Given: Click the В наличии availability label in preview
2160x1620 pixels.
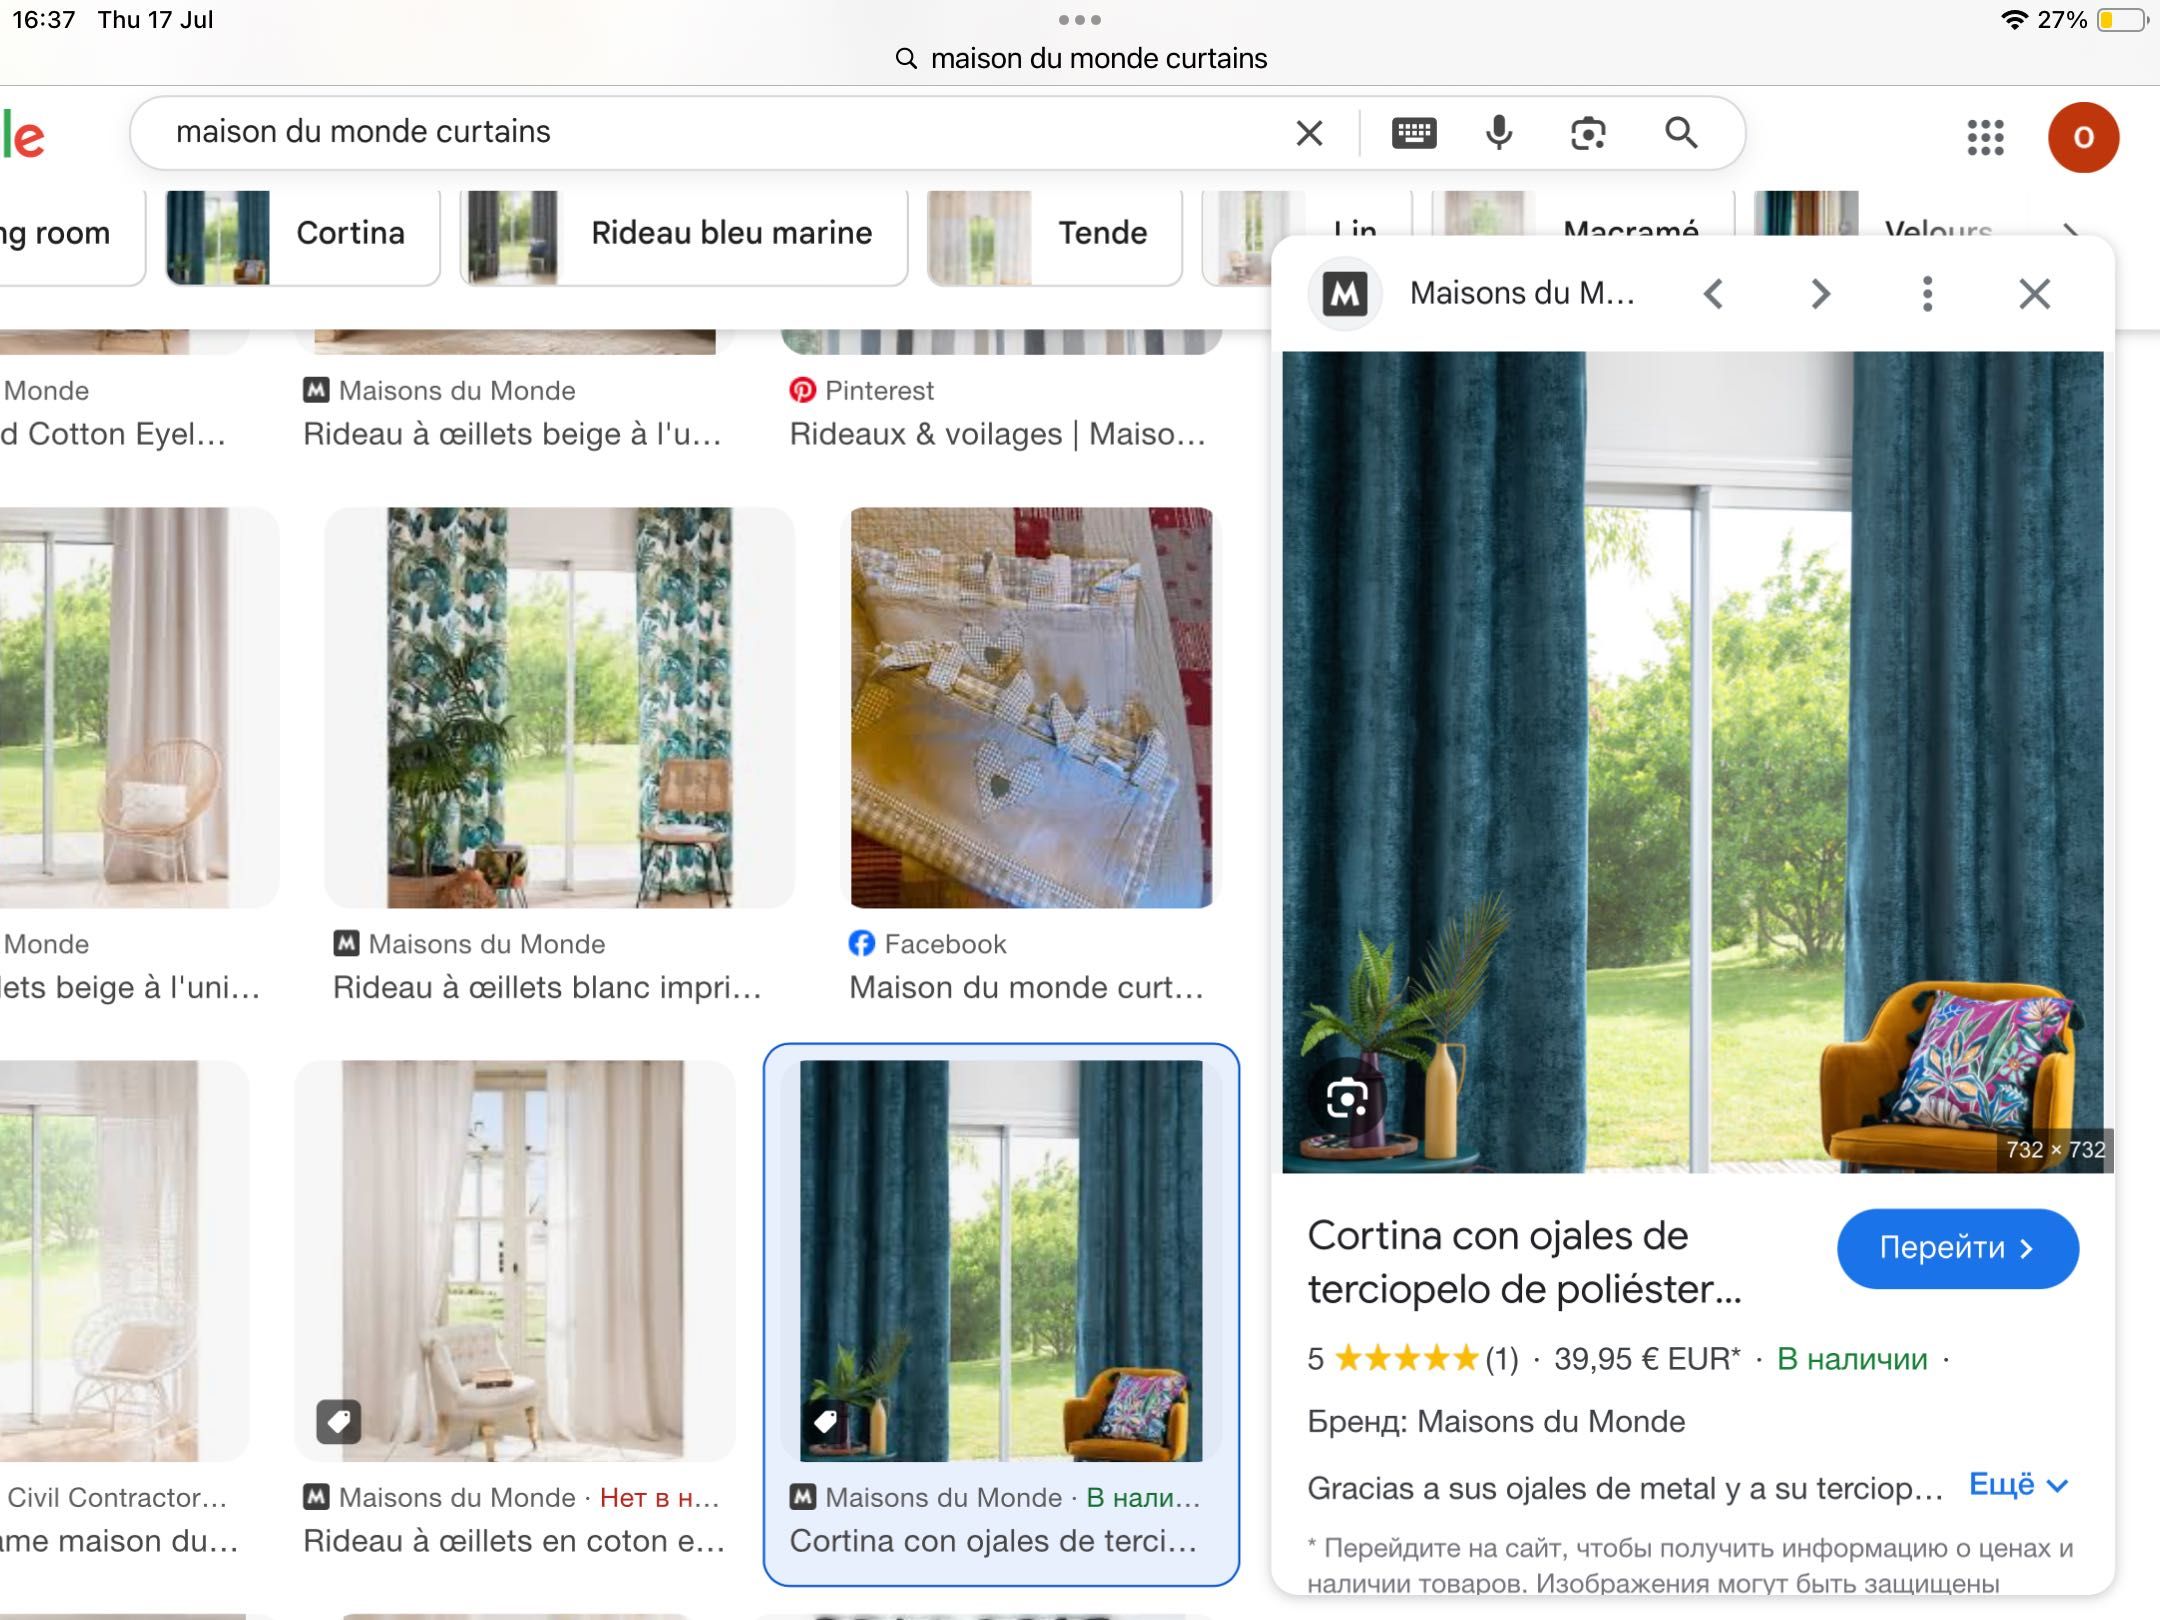Looking at the screenshot, I should (x=1852, y=1359).
